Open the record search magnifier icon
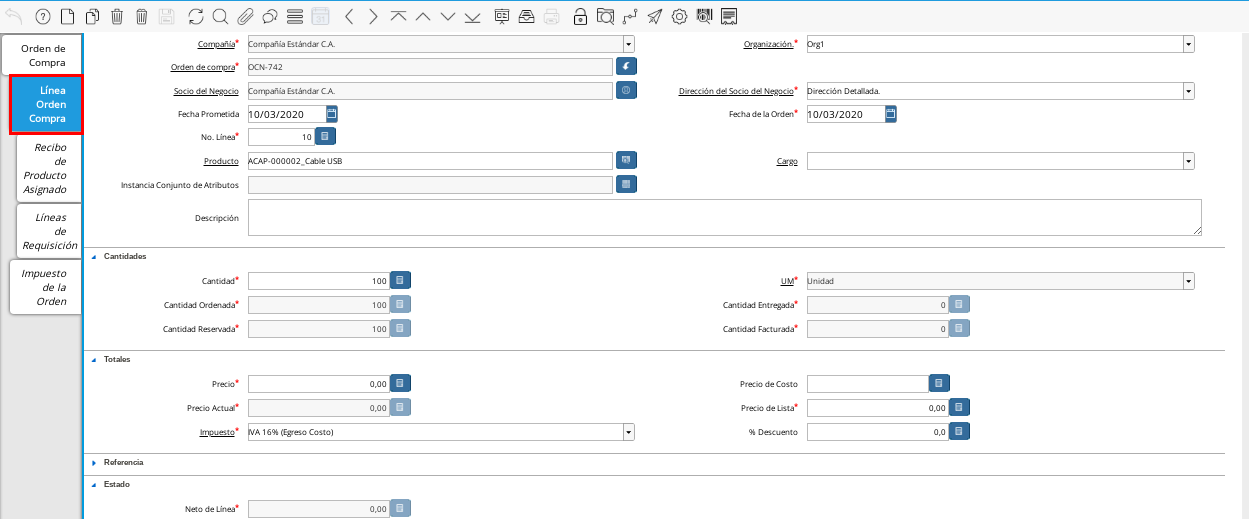This screenshot has width=1249, height=519. (x=220, y=16)
